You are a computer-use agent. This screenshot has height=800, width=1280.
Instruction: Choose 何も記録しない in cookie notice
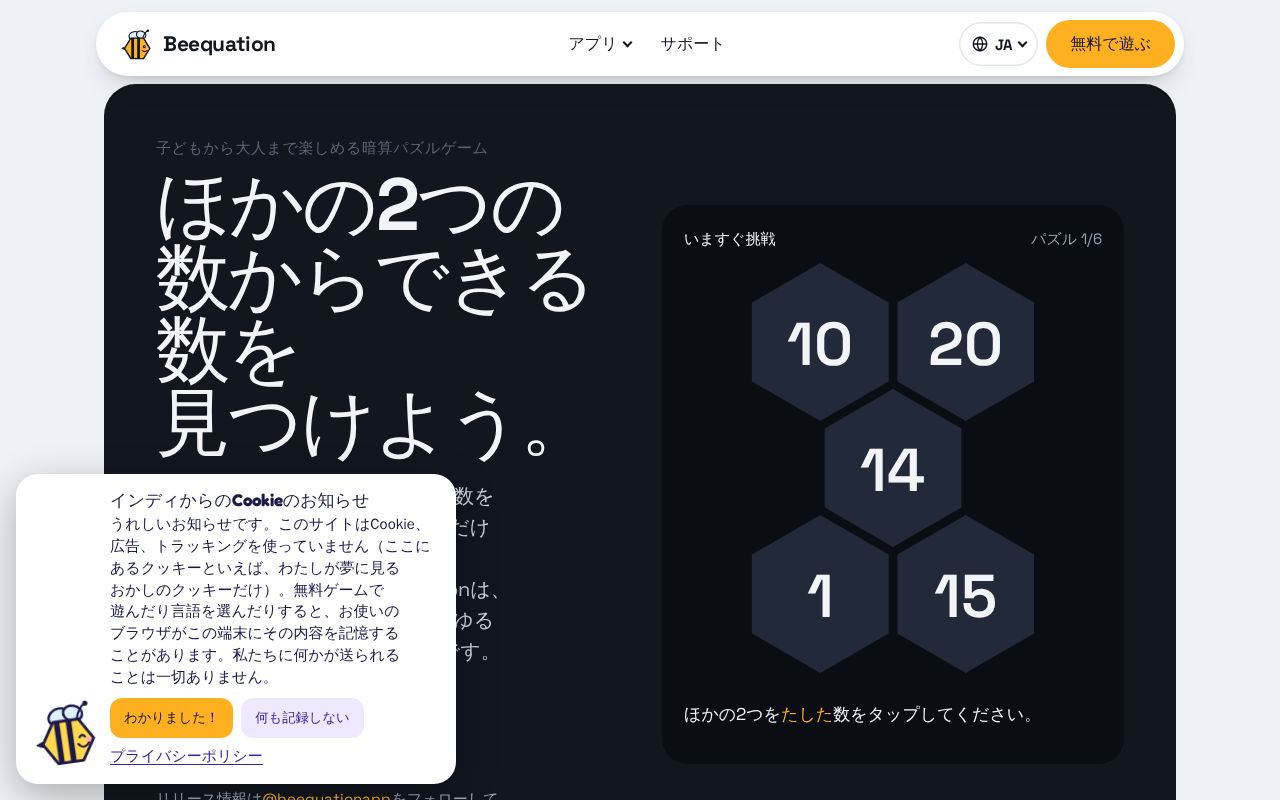(x=302, y=718)
